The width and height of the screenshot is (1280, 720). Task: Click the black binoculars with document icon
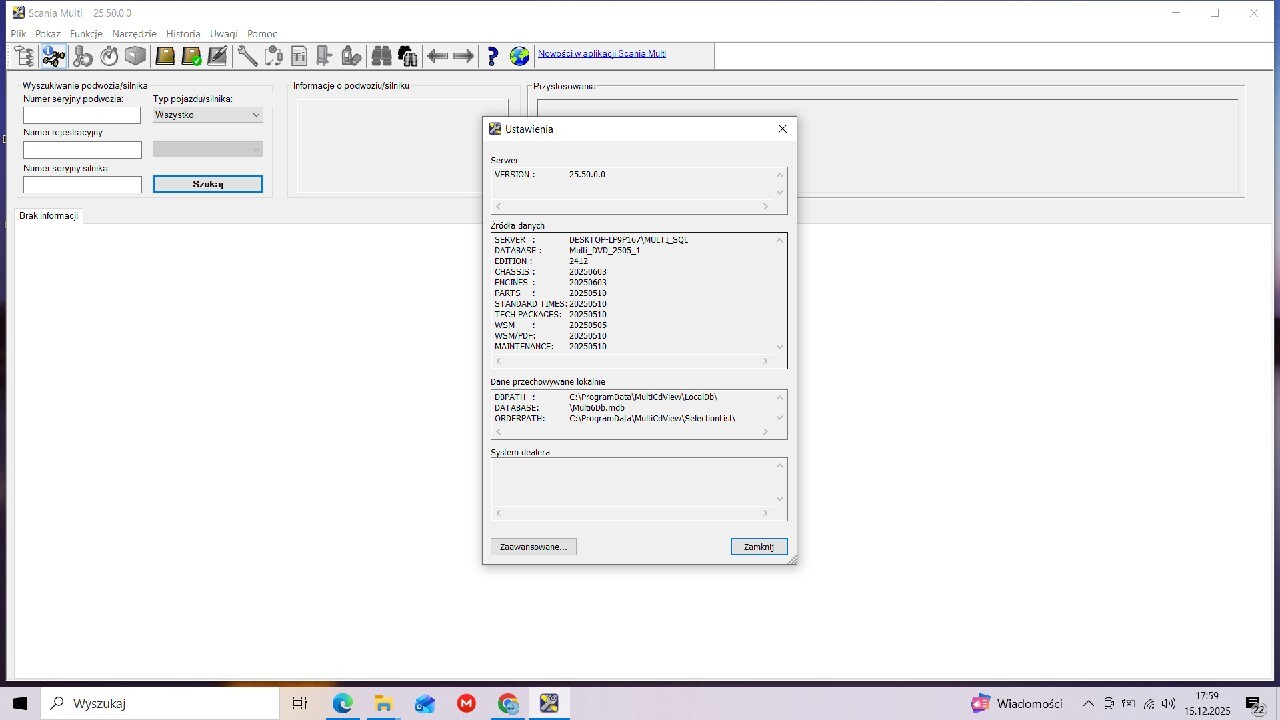point(407,56)
